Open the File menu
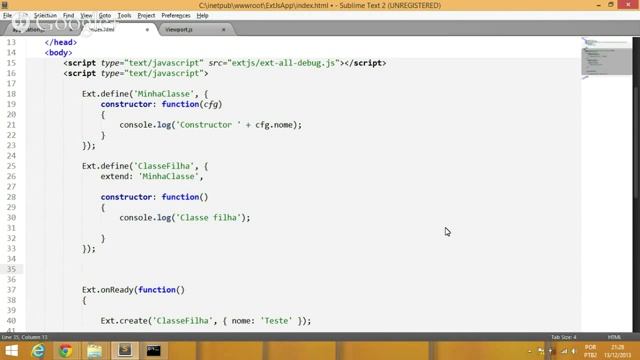640x360 pixels. [x=7, y=16]
